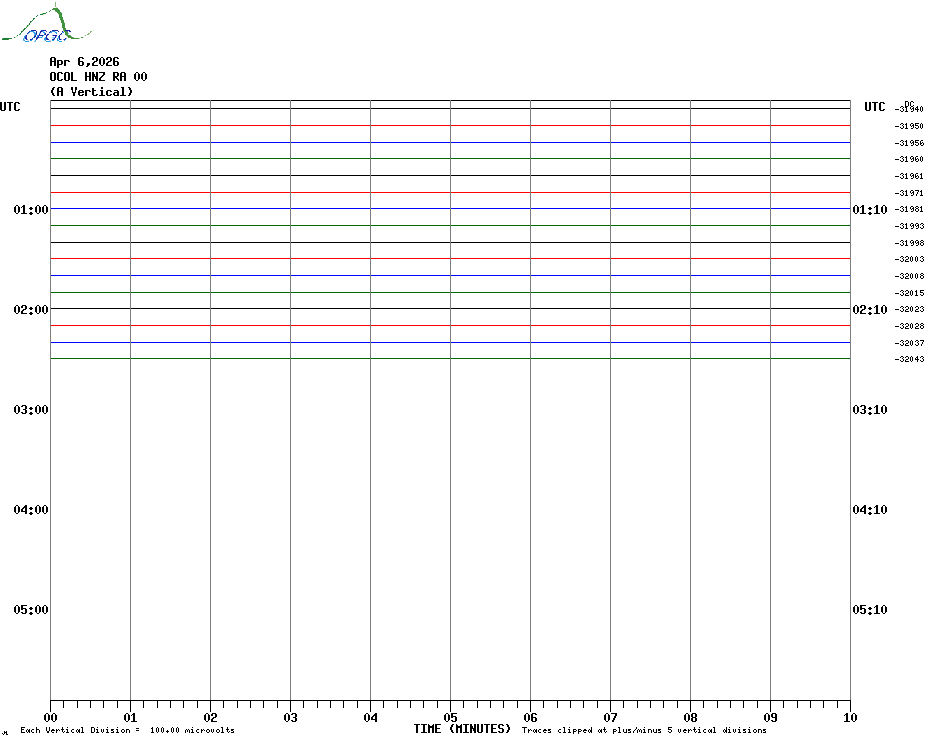930x744 pixels.
Task: Select the DC offset value -32043
Action: click(x=910, y=360)
